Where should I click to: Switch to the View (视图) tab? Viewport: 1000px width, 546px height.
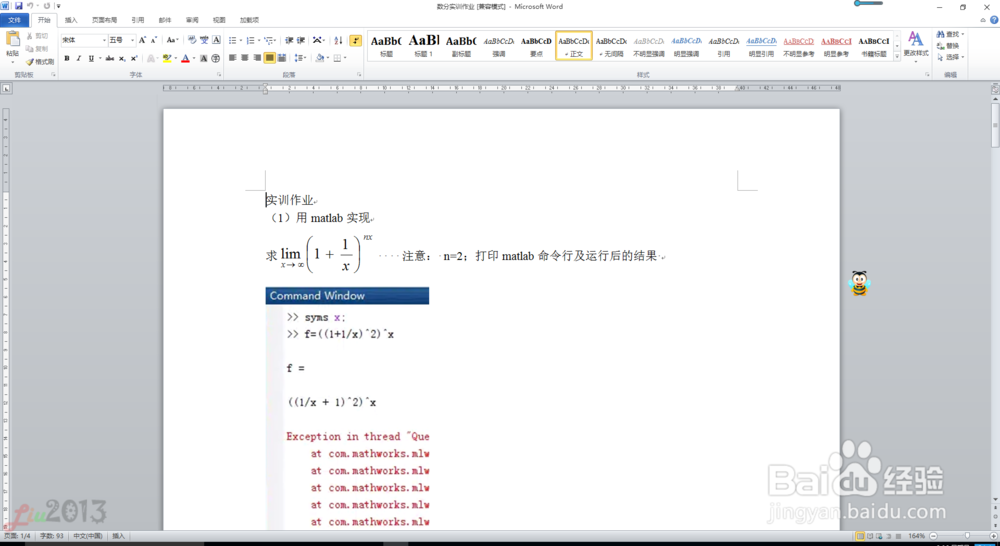pyautogui.click(x=219, y=20)
